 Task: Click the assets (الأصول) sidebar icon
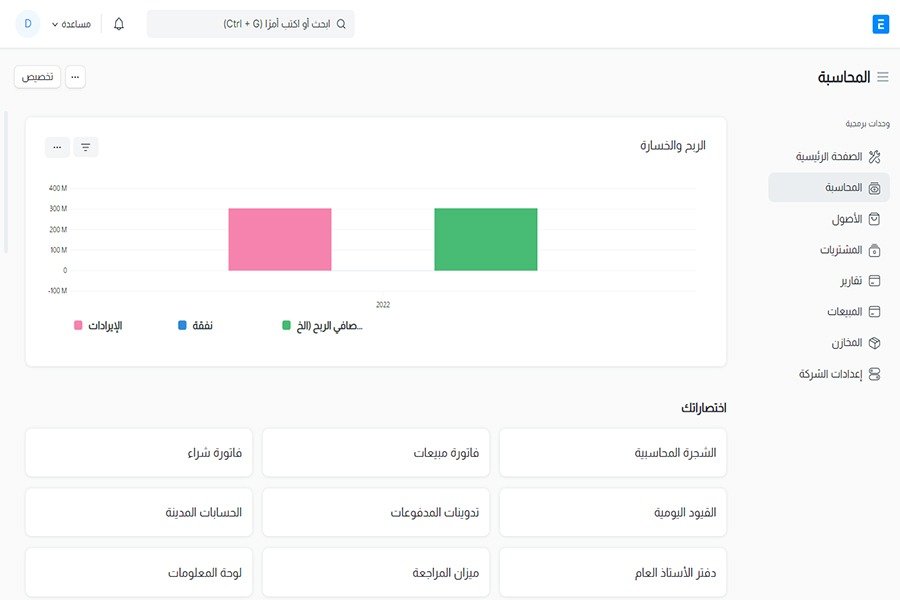pos(874,219)
